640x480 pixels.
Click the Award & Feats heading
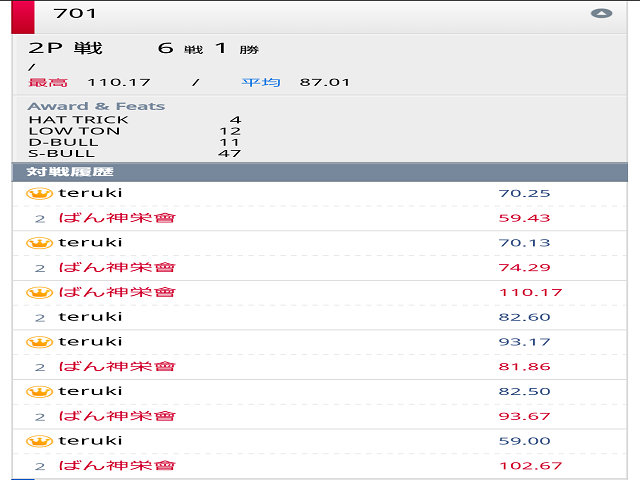coord(96,106)
